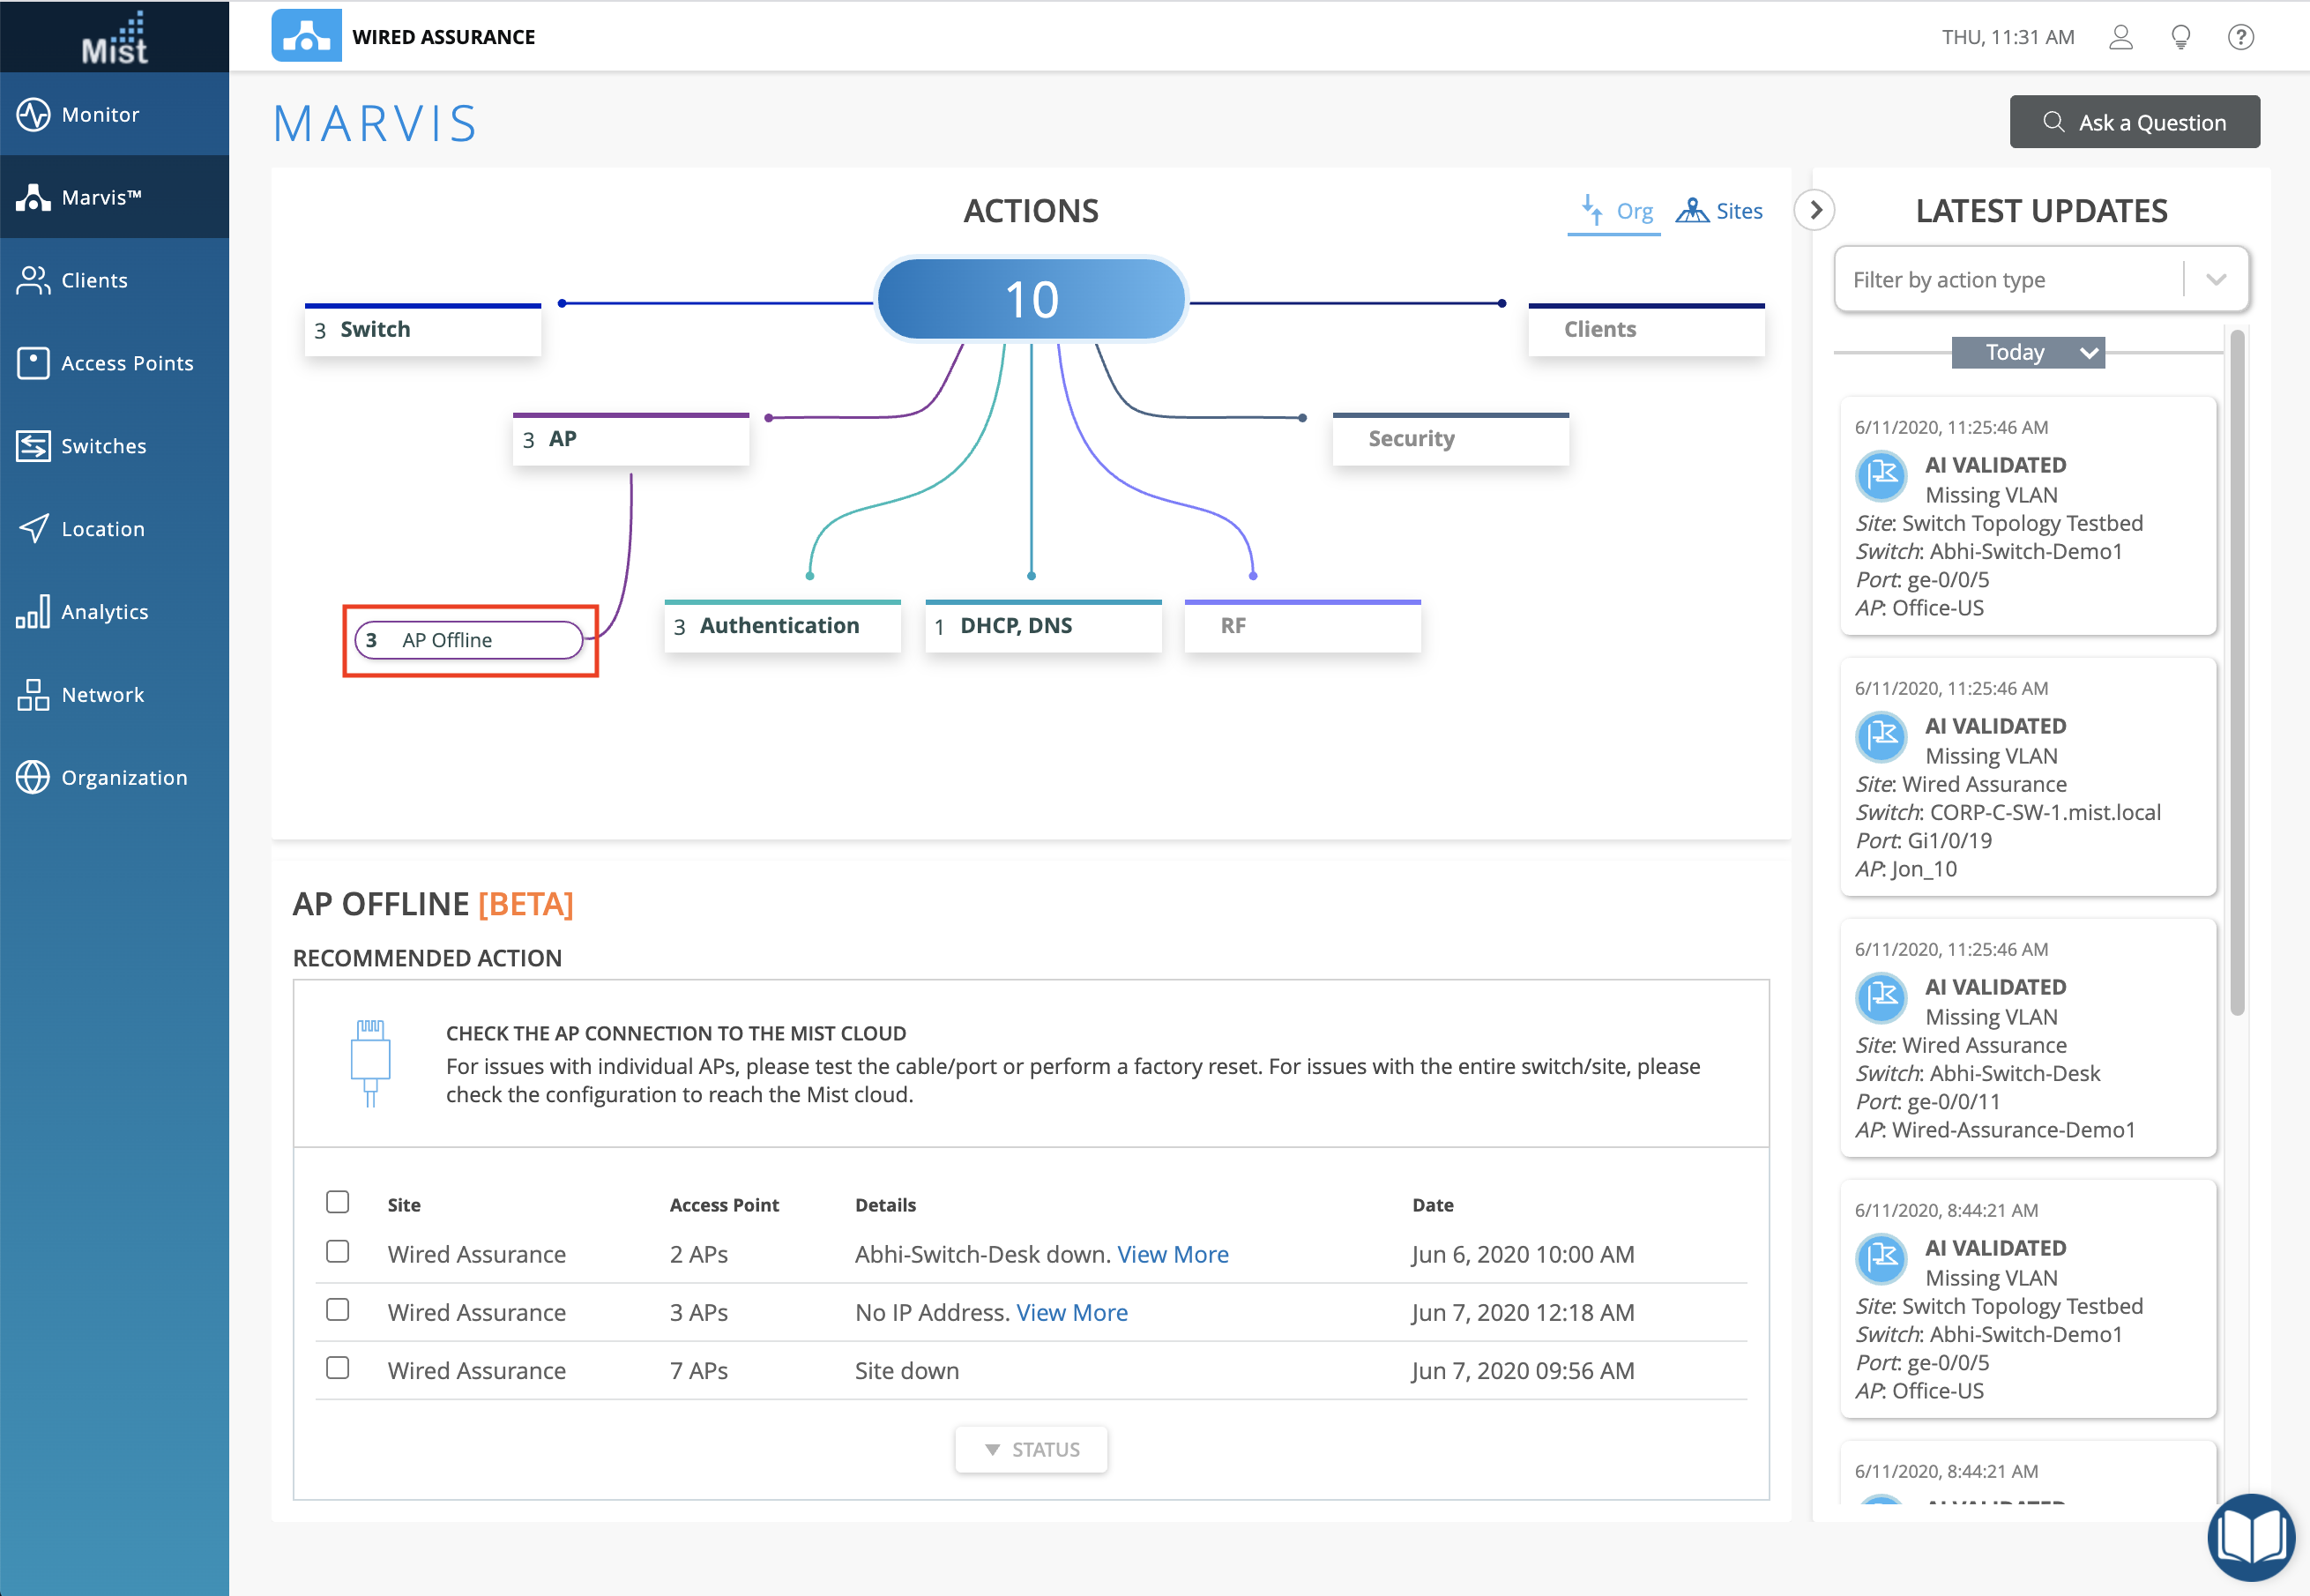Collapse the Latest Updates panel arrow

[x=1815, y=210]
